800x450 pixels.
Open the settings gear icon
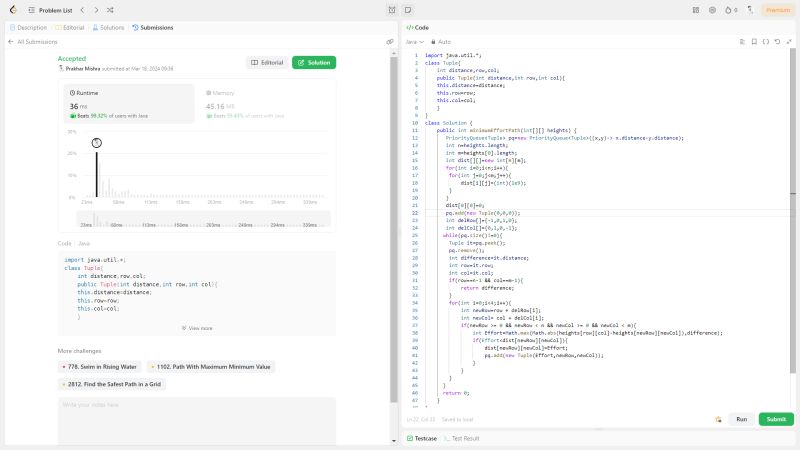click(x=712, y=10)
